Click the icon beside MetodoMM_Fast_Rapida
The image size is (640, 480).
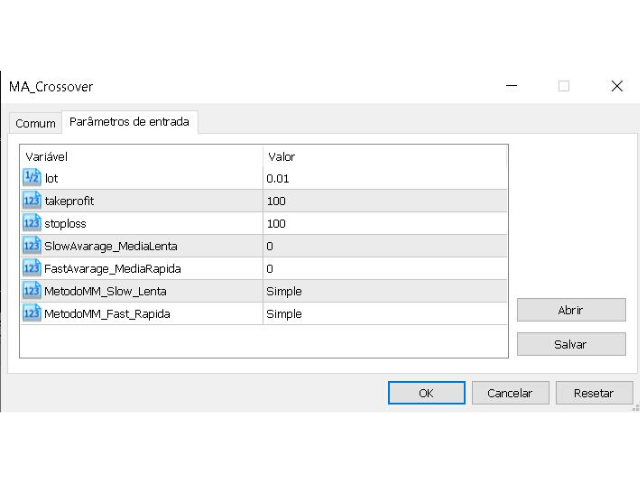32,313
